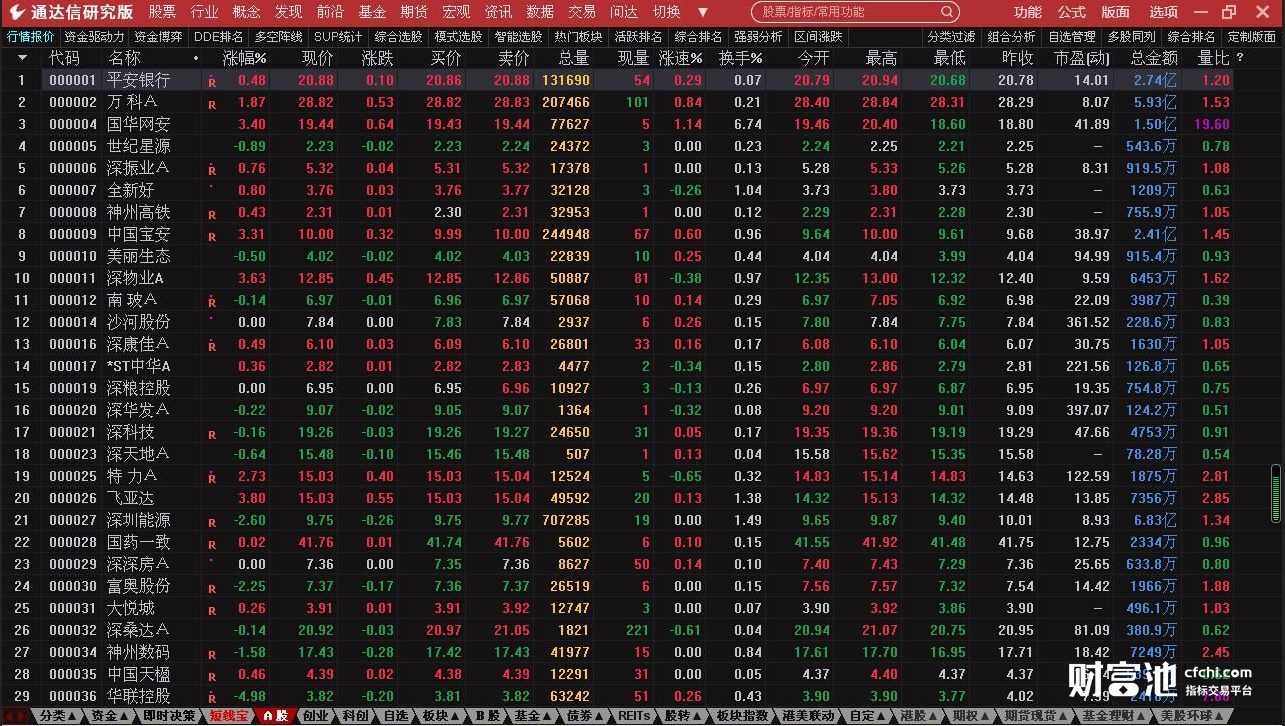Select the 飞亚达 stock name

[131, 498]
